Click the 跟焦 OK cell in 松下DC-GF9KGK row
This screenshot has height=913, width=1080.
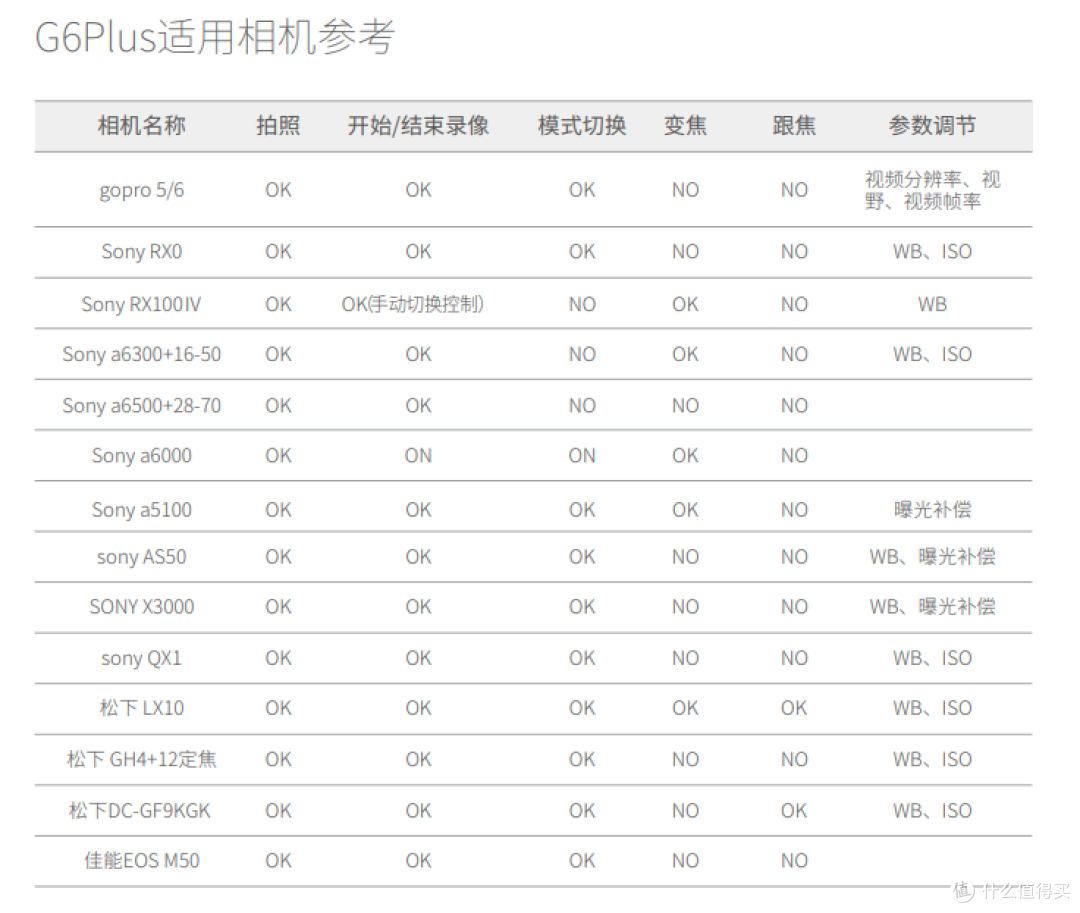click(794, 811)
